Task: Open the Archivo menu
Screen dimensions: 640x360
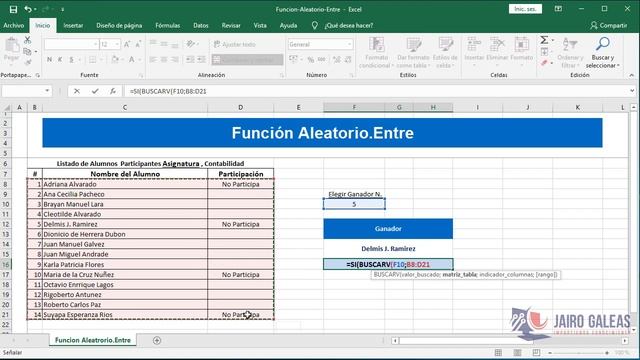Action: point(13,25)
